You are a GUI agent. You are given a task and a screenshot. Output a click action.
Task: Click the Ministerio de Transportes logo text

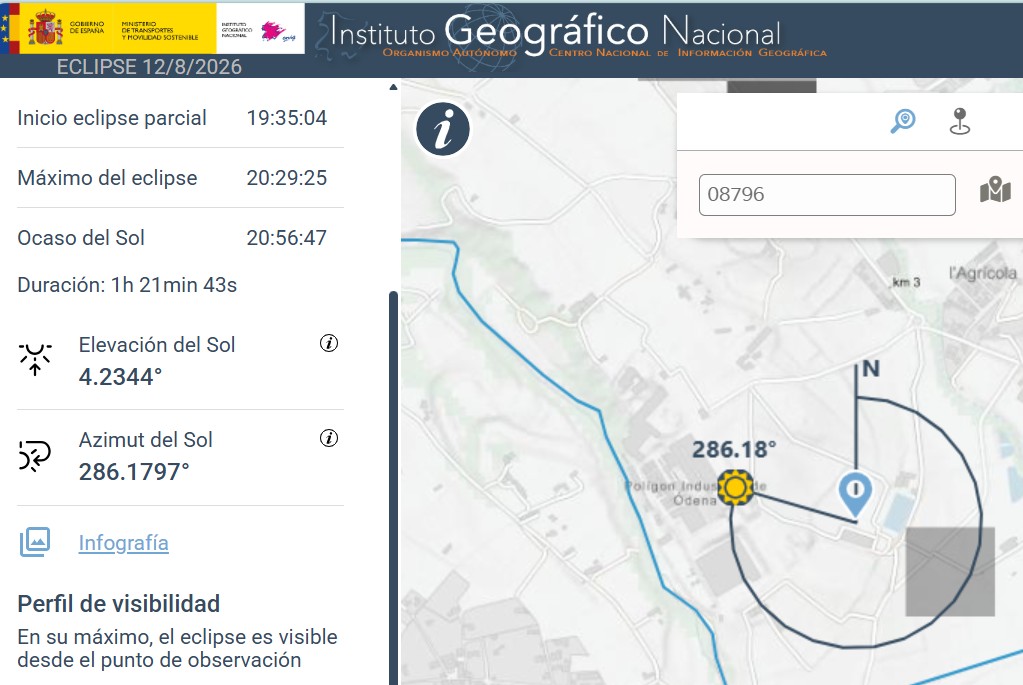(x=159, y=30)
